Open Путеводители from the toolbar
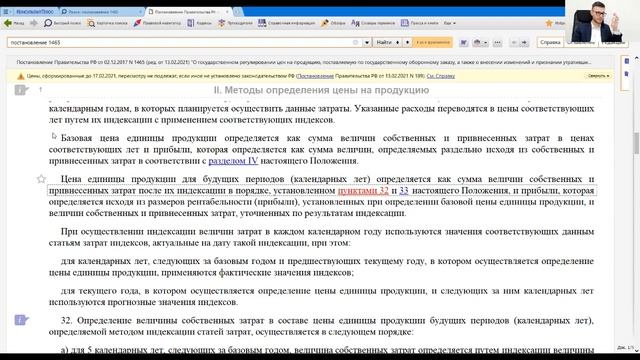The height and width of the screenshot is (360, 640). click(235, 23)
